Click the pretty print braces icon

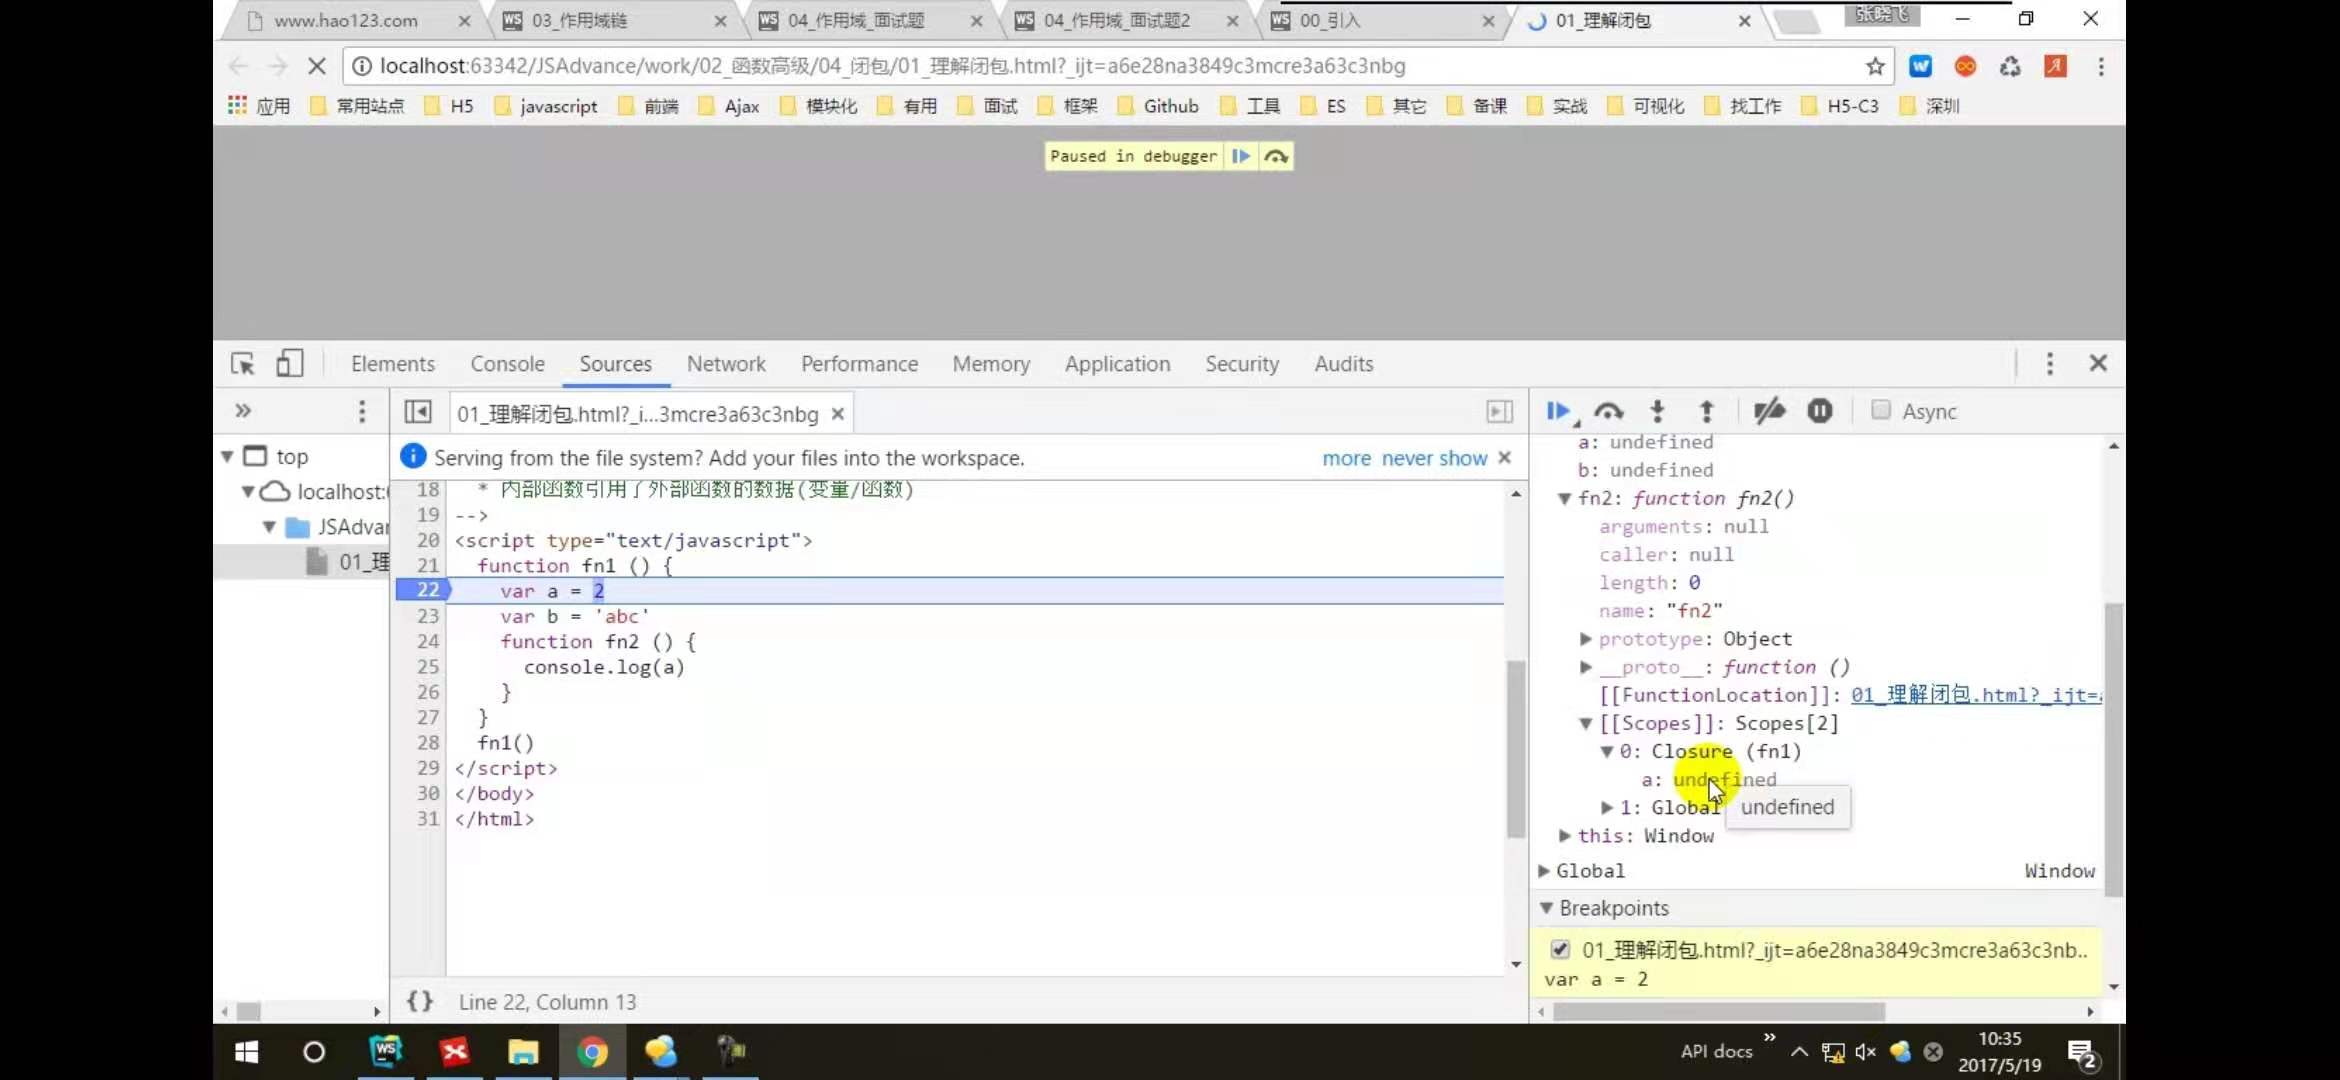pos(420,1001)
